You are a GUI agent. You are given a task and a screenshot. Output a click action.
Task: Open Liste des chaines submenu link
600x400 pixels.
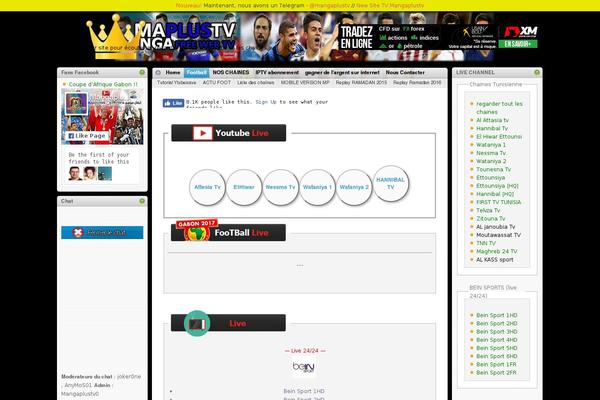[256, 83]
